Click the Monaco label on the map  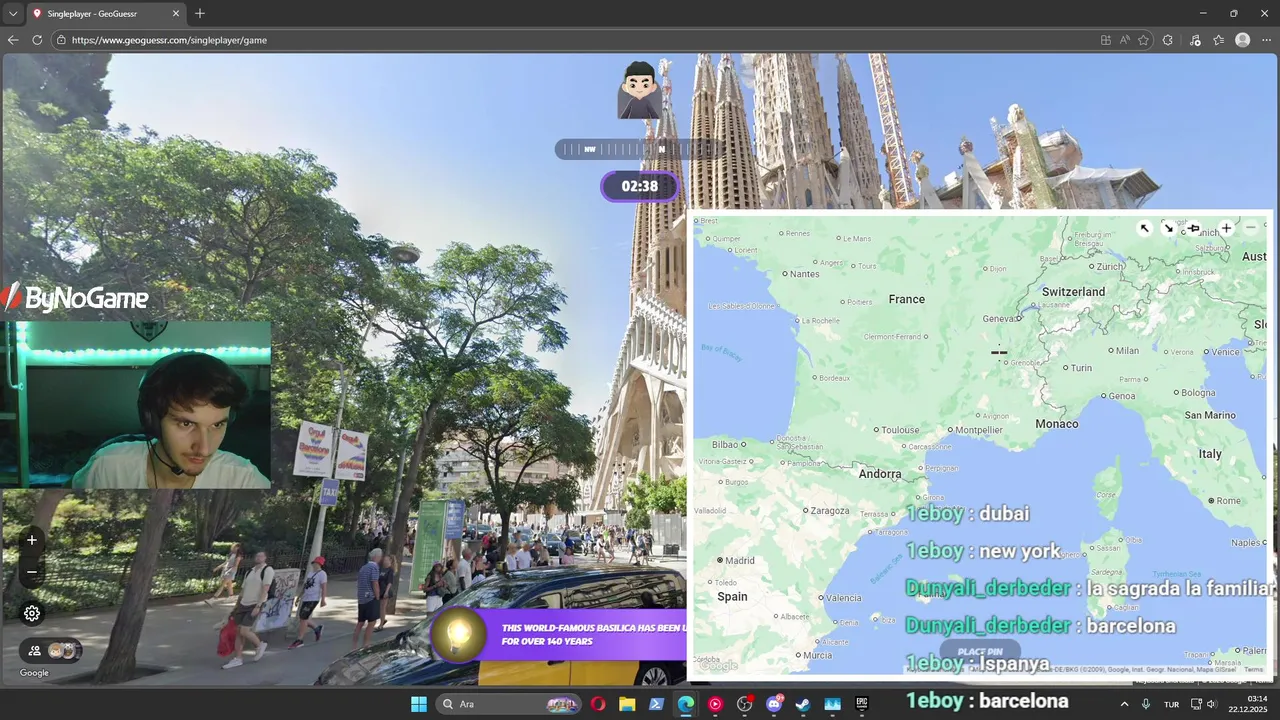[x=1057, y=424]
